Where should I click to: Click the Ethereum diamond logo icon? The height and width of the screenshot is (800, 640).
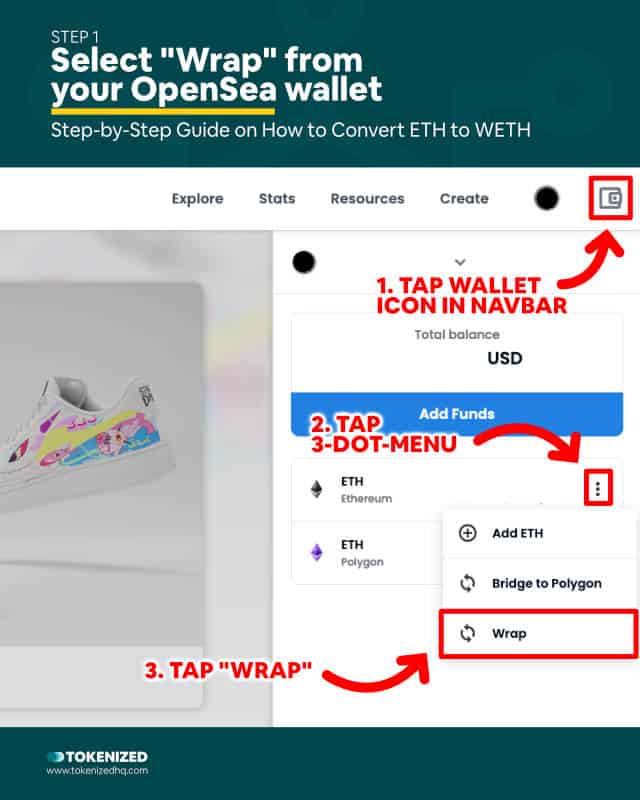(x=317, y=489)
